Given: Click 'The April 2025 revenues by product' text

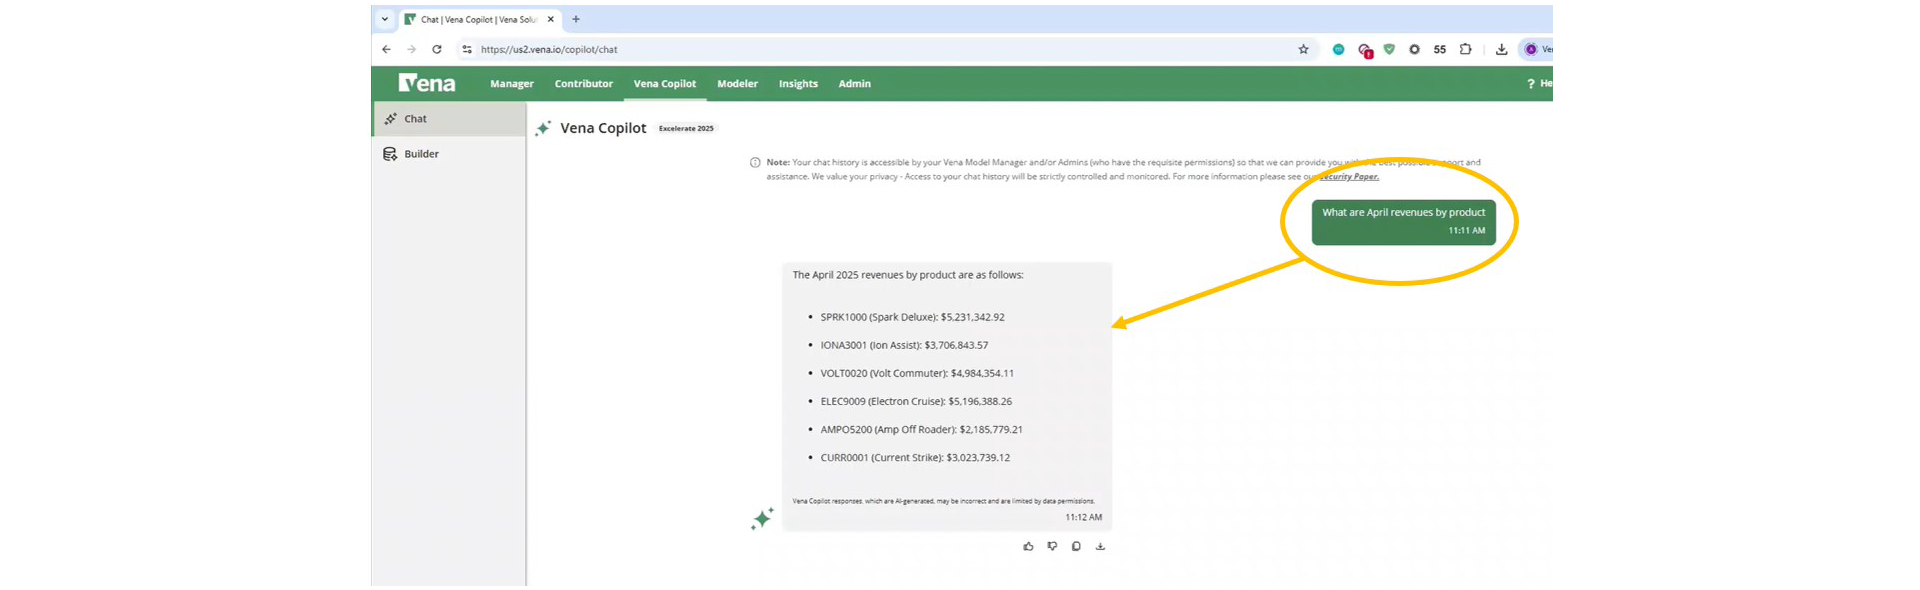Looking at the screenshot, I should click(908, 275).
